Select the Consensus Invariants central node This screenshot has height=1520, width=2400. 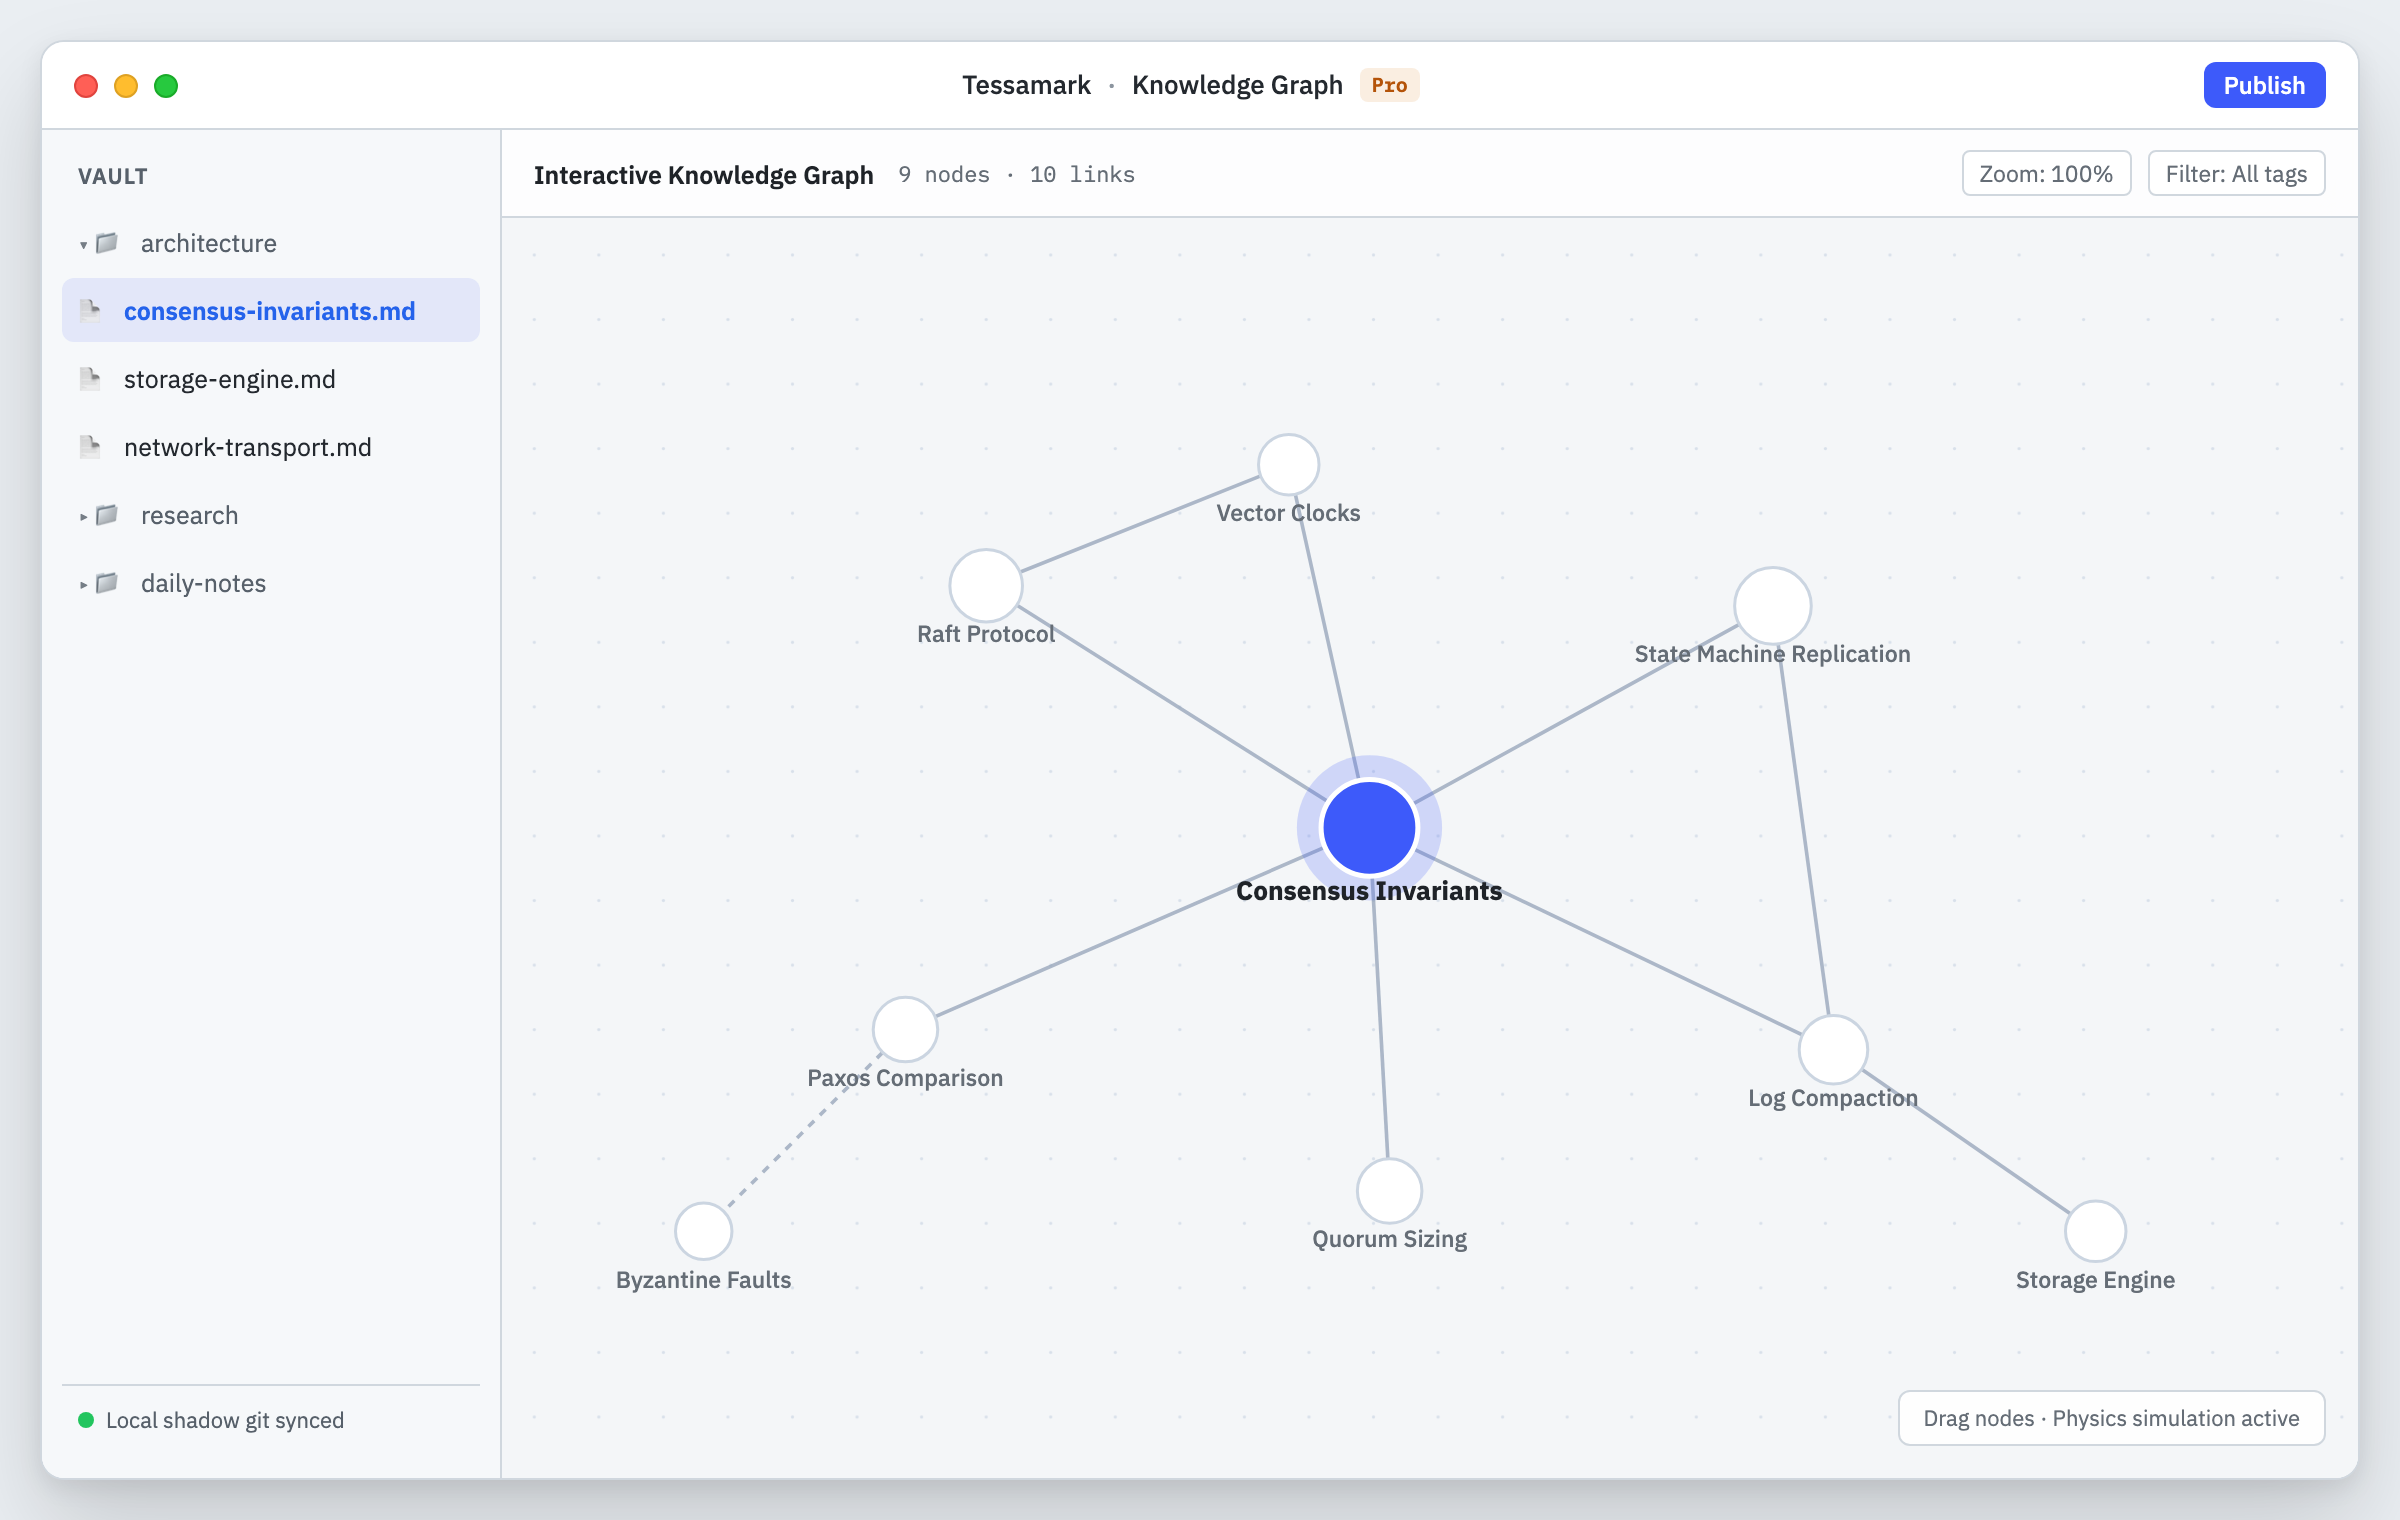[1369, 828]
